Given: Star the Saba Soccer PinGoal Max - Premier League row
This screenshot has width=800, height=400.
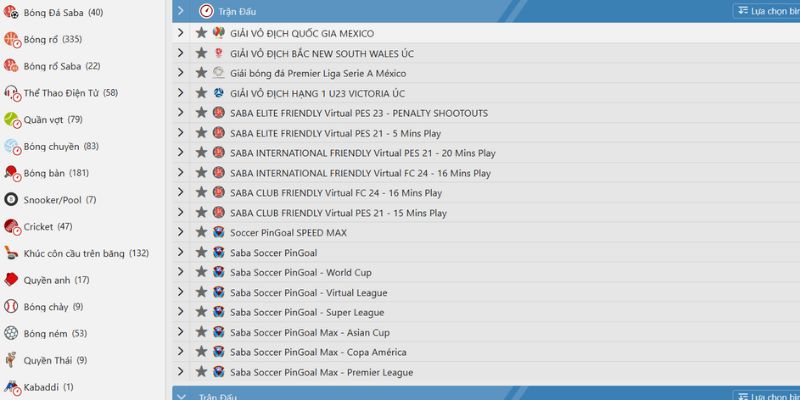Looking at the screenshot, I should (201, 372).
